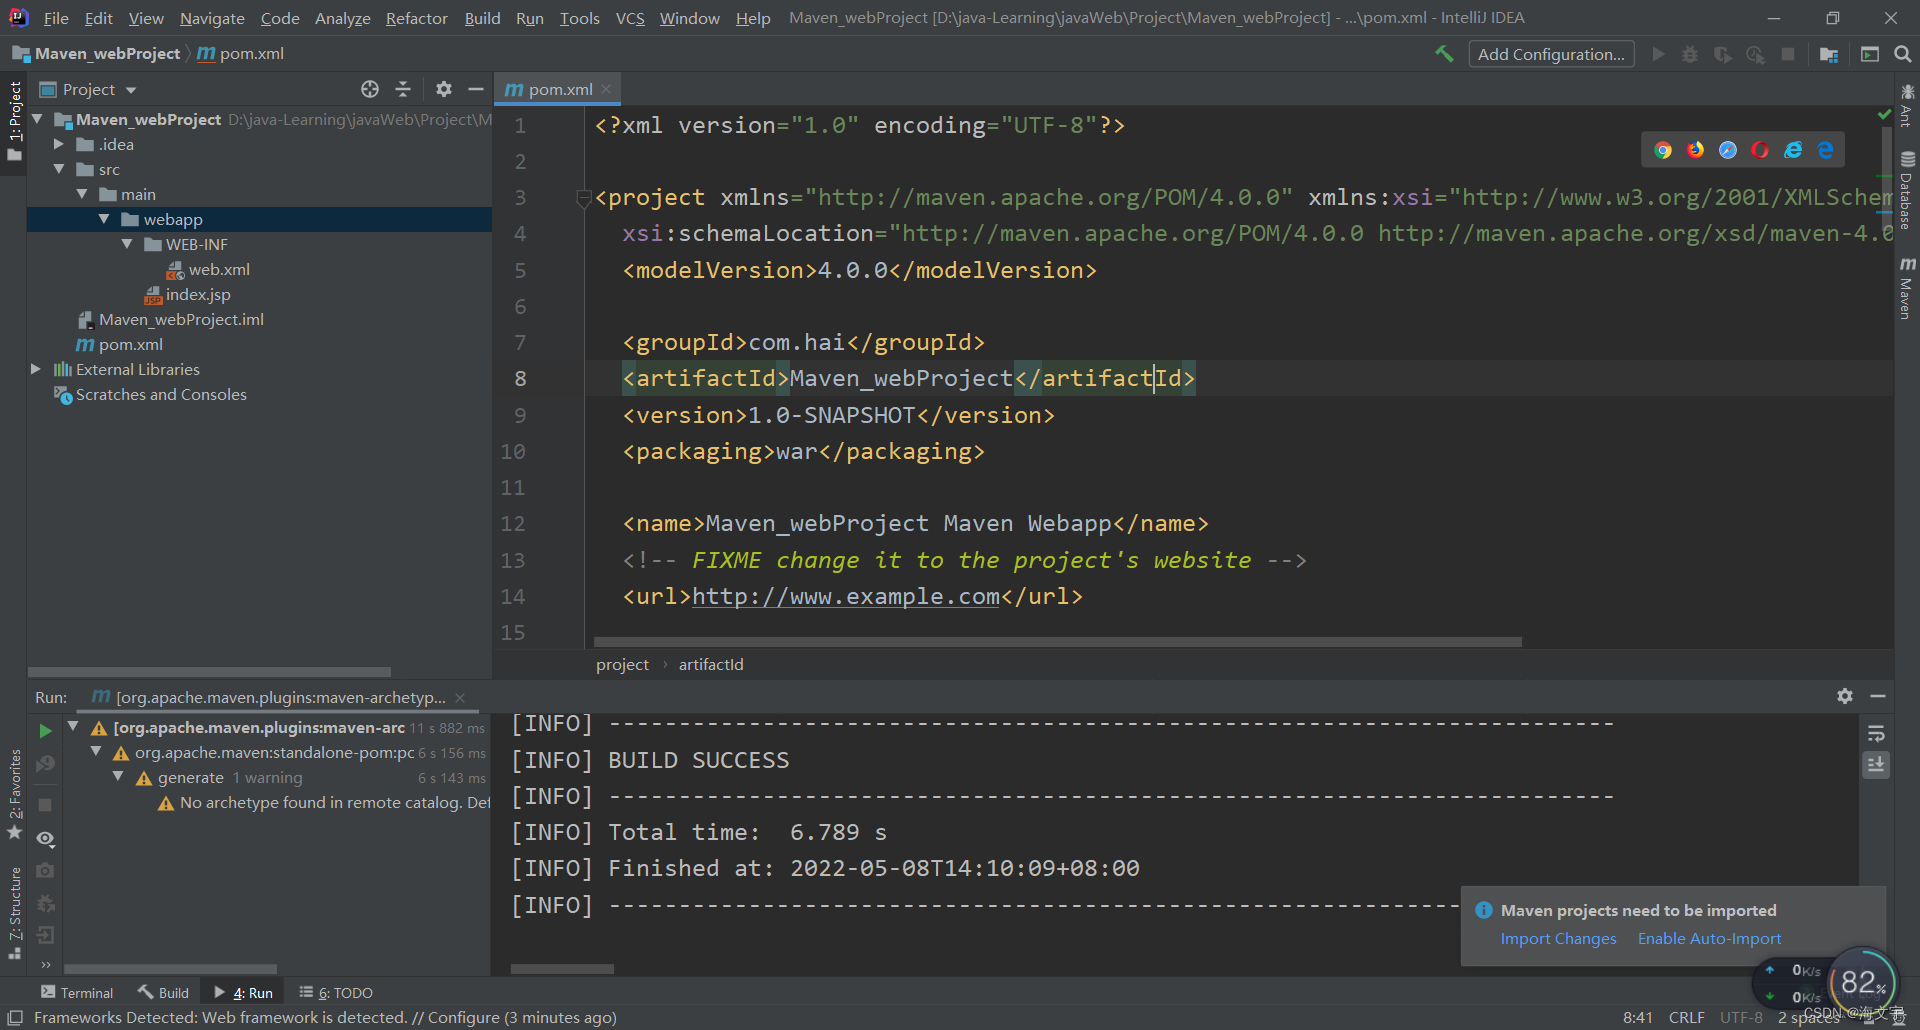Collapse the main folder
The width and height of the screenshot is (1920, 1030).
[82, 194]
